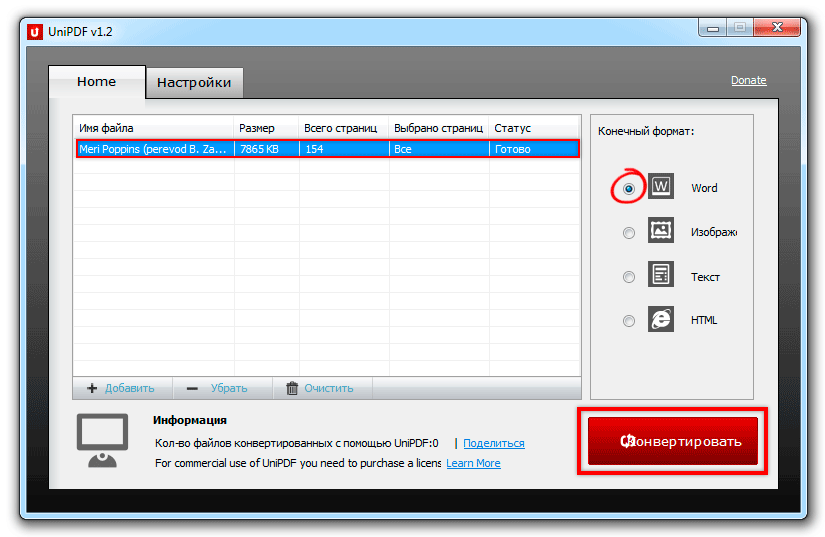825x537 pixels.
Task: Click the Готово status cell
Action: pyautogui.click(x=534, y=149)
